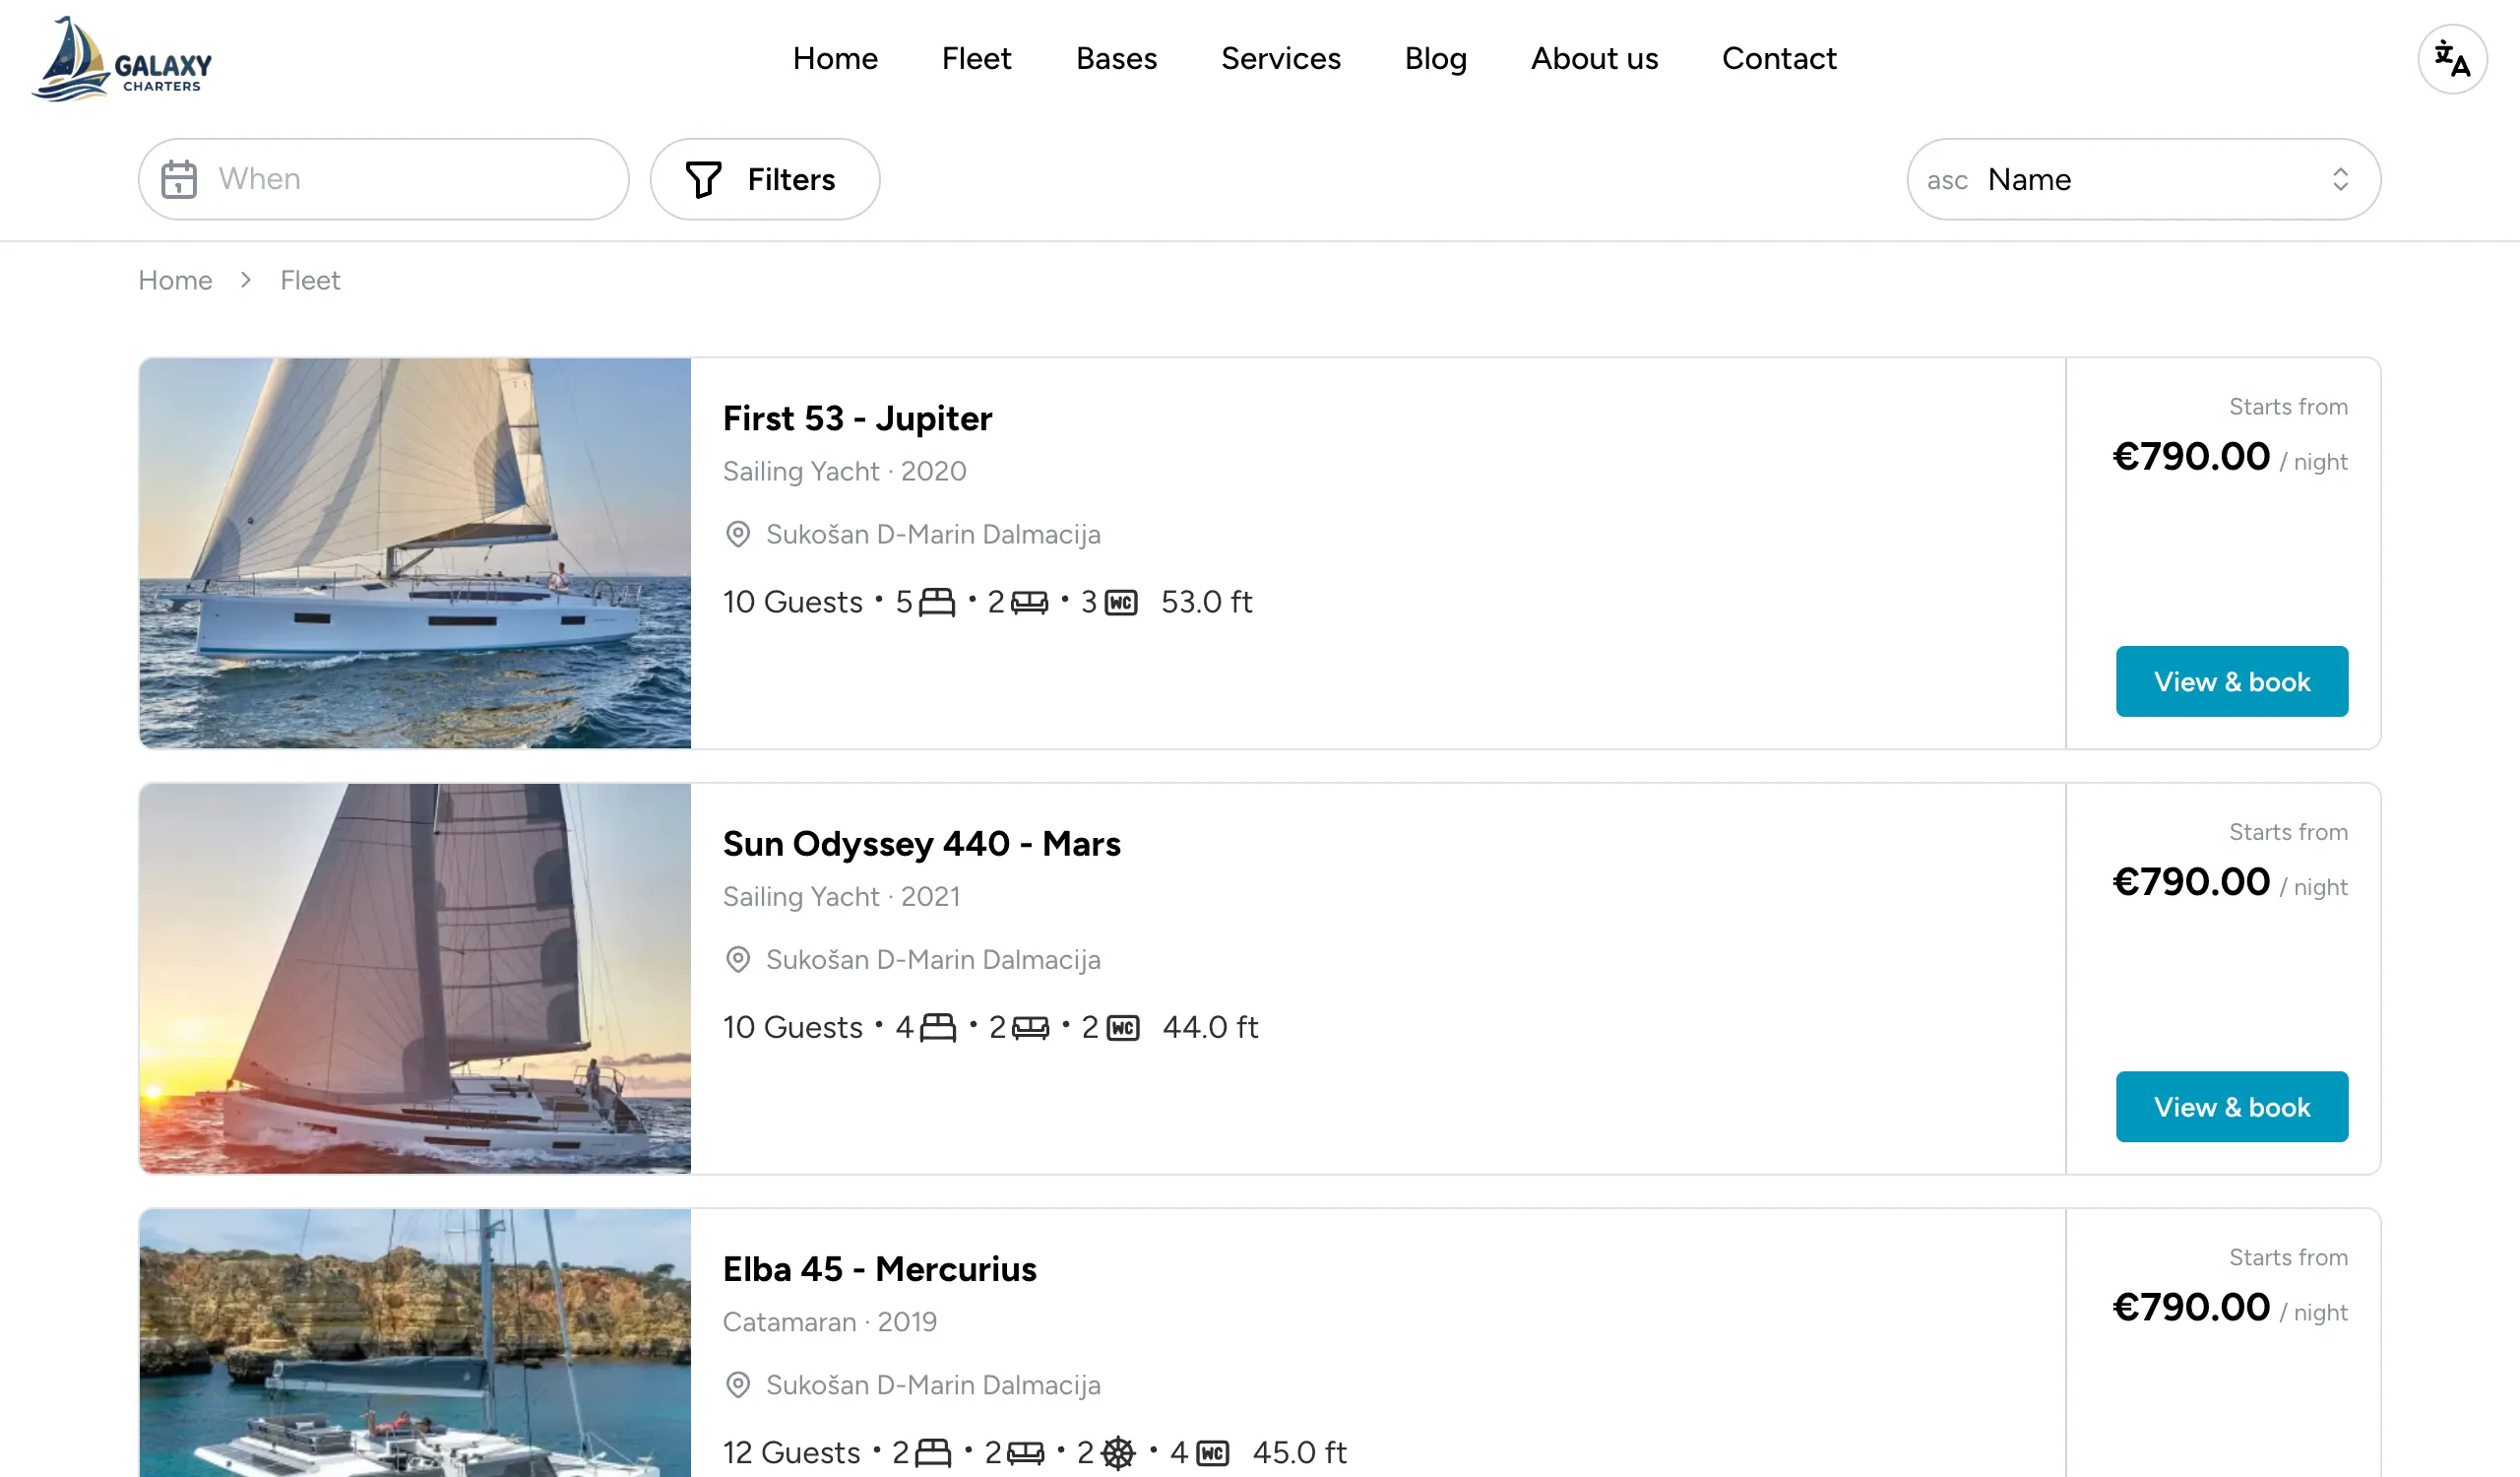Image resolution: width=2520 pixels, height=1477 pixels.
Task: Open About us in the navigation menu
Action: pyautogui.click(x=1594, y=58)
